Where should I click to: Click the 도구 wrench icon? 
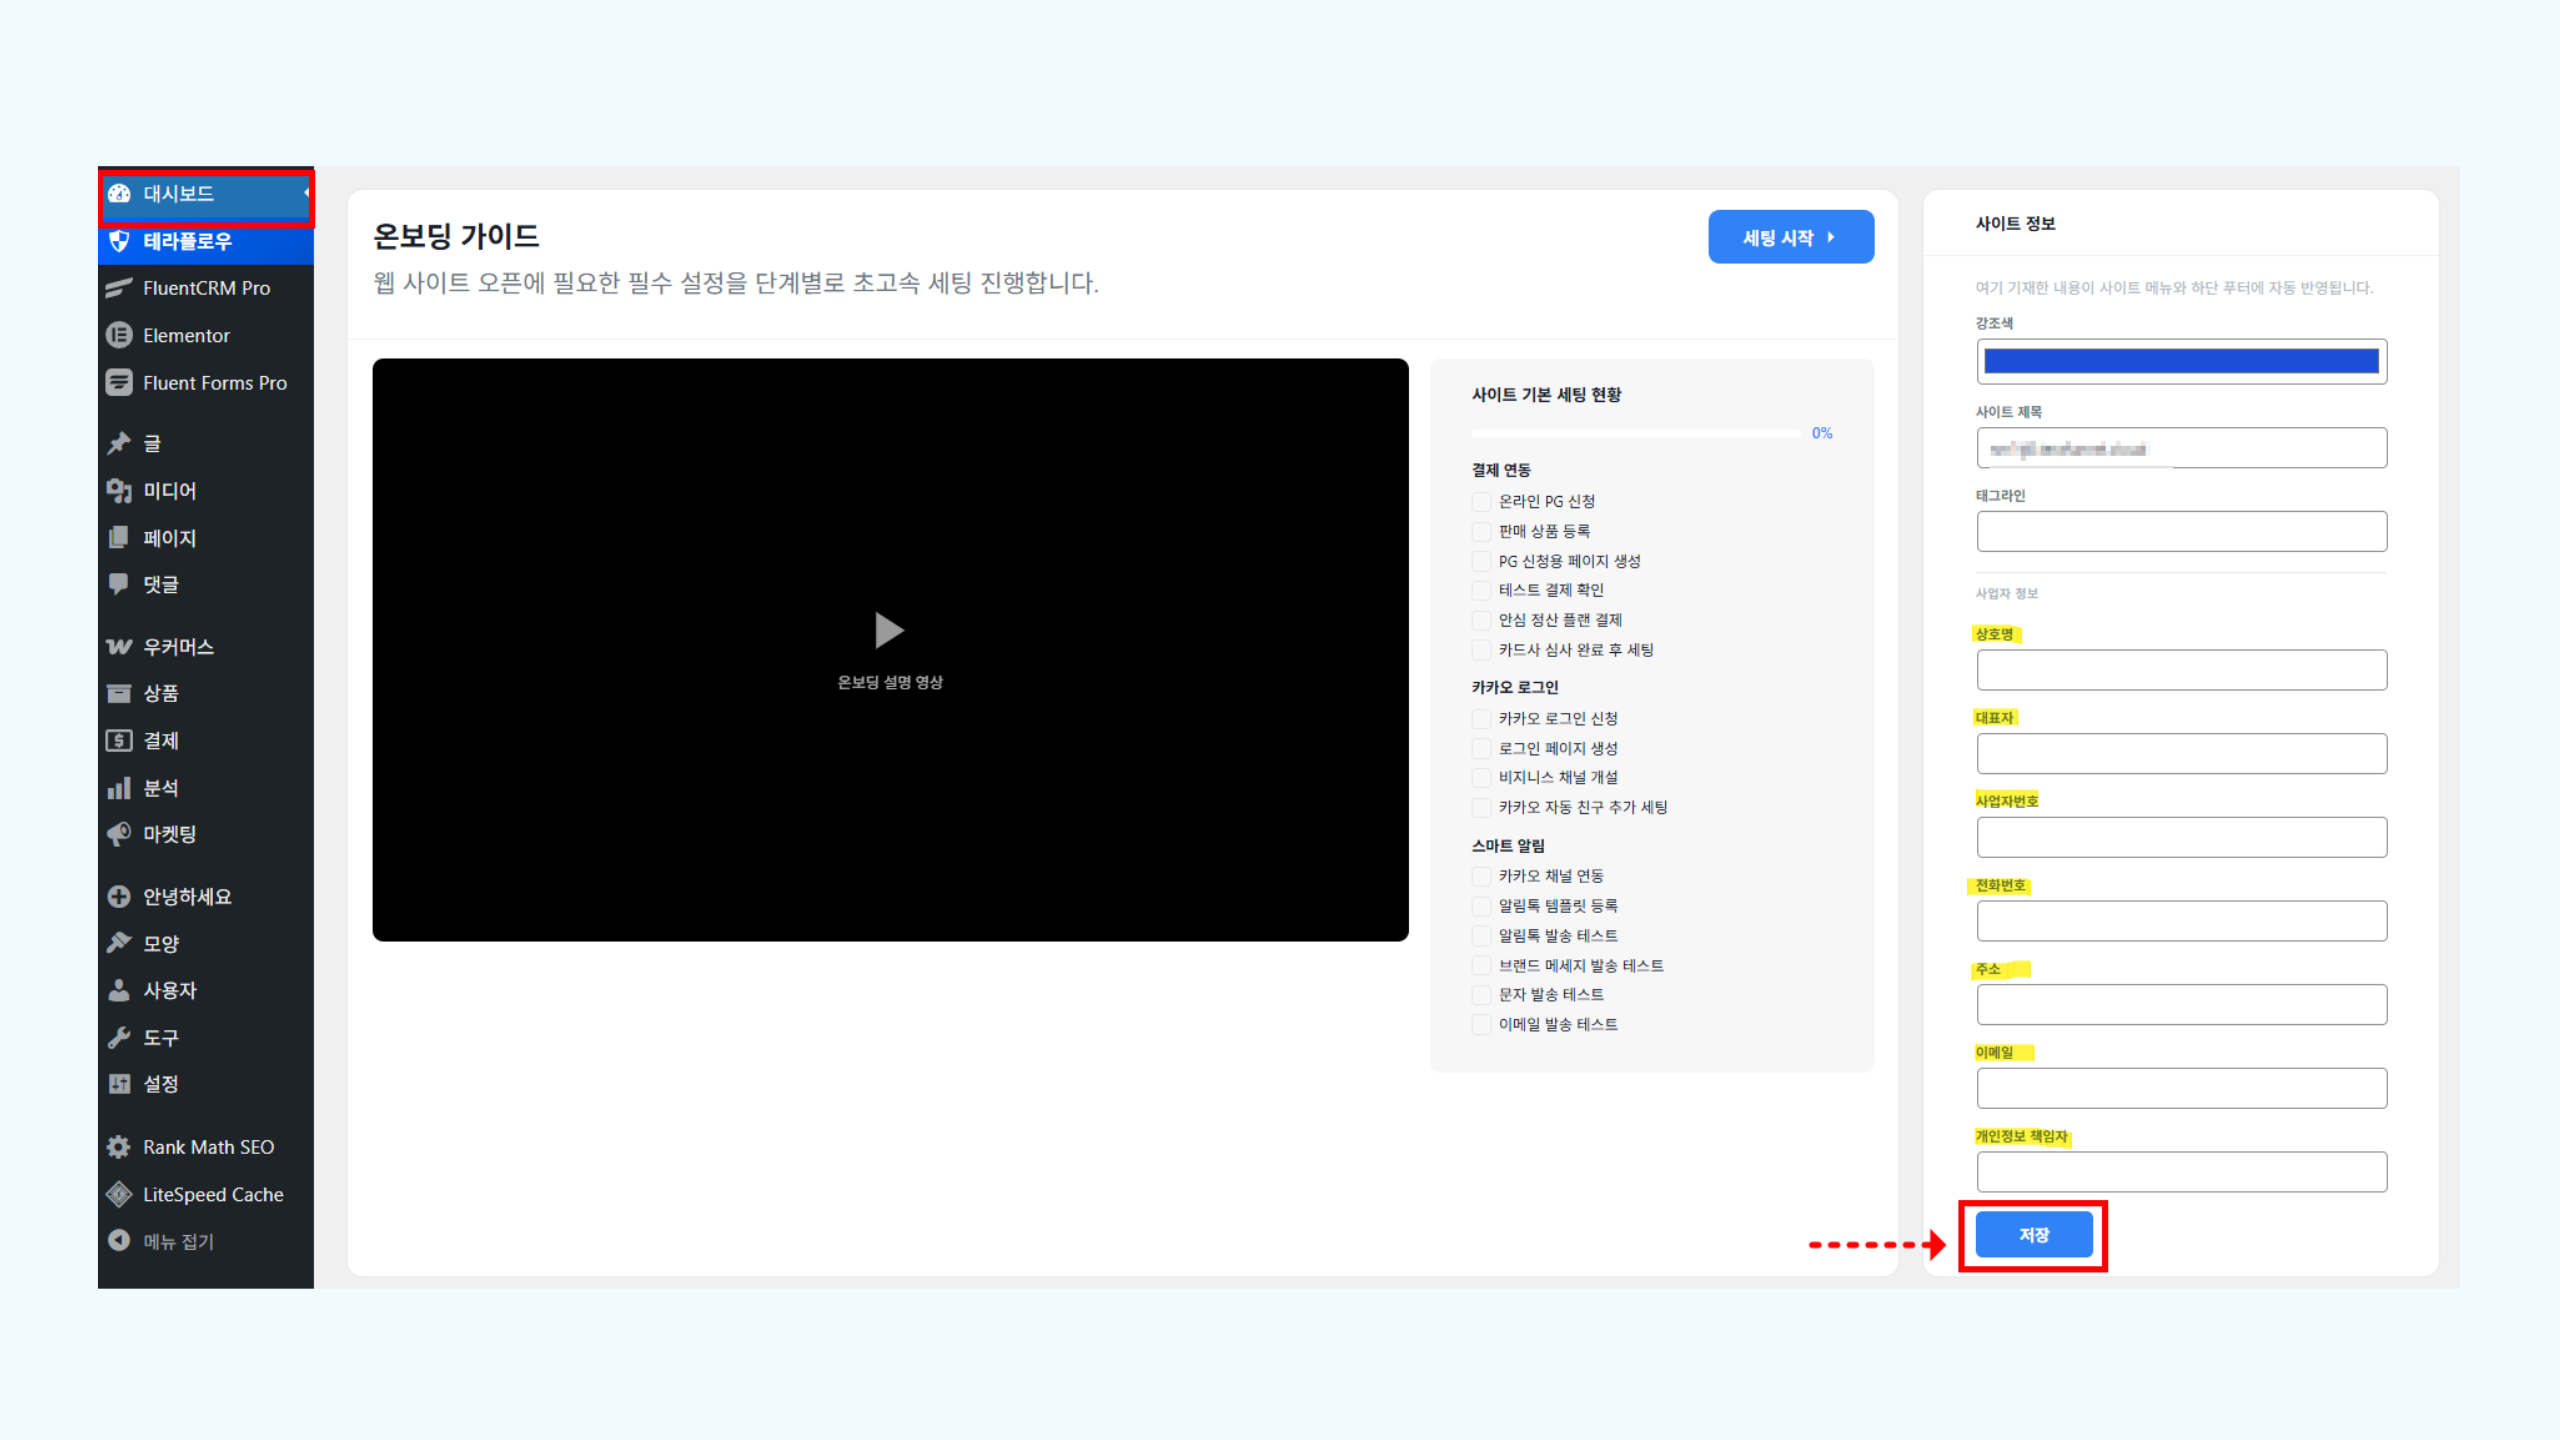(119, 1037)
